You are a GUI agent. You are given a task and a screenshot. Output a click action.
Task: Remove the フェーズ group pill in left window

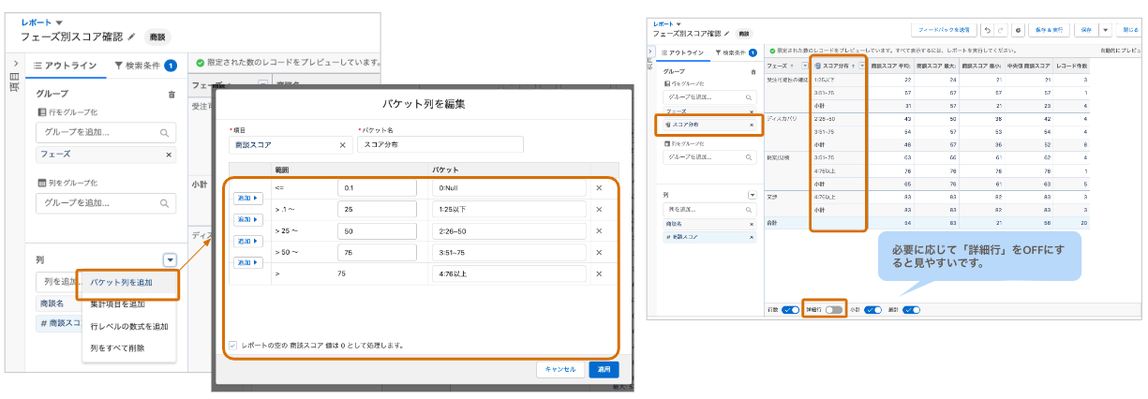pyautogui.click(x=169, y=154)
